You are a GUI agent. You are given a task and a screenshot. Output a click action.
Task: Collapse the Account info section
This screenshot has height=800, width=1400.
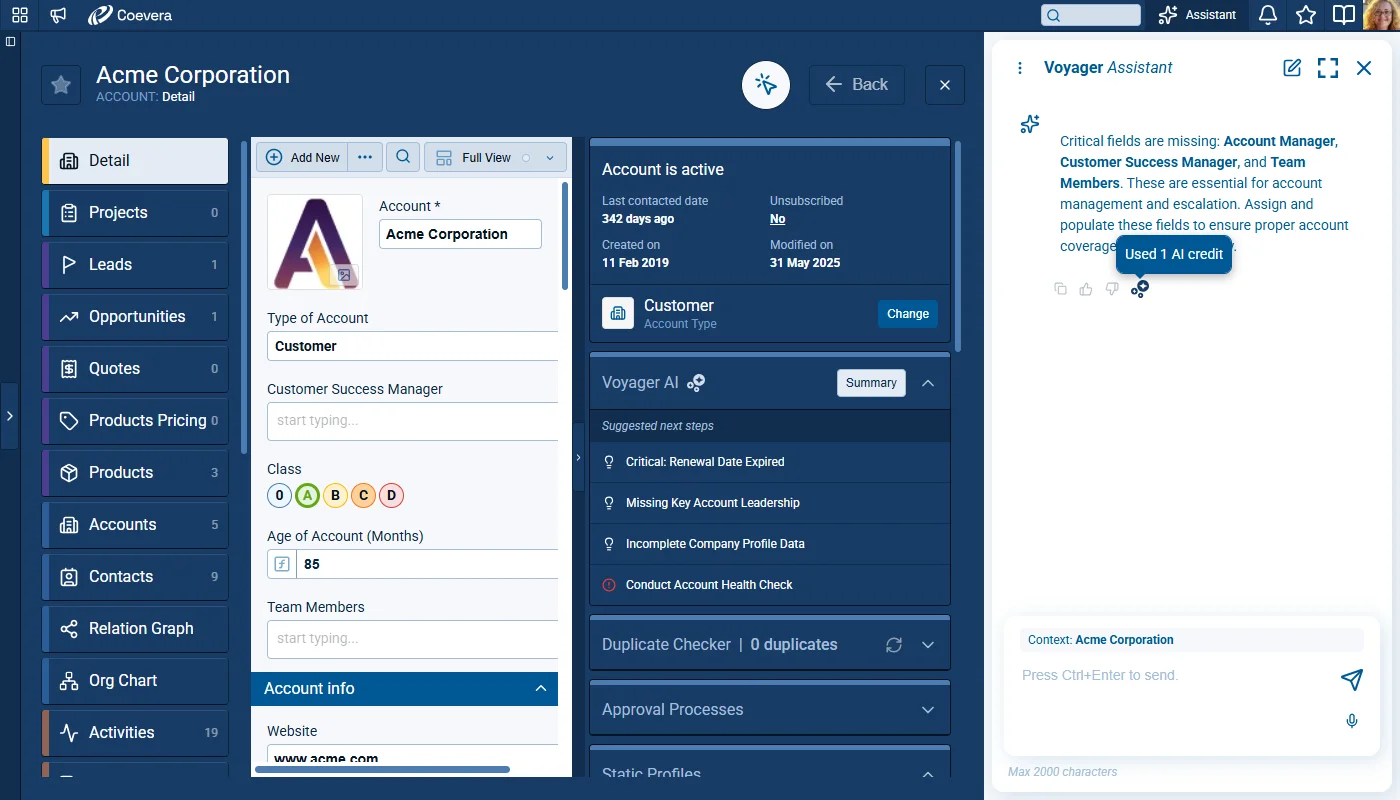coord(541,689)
